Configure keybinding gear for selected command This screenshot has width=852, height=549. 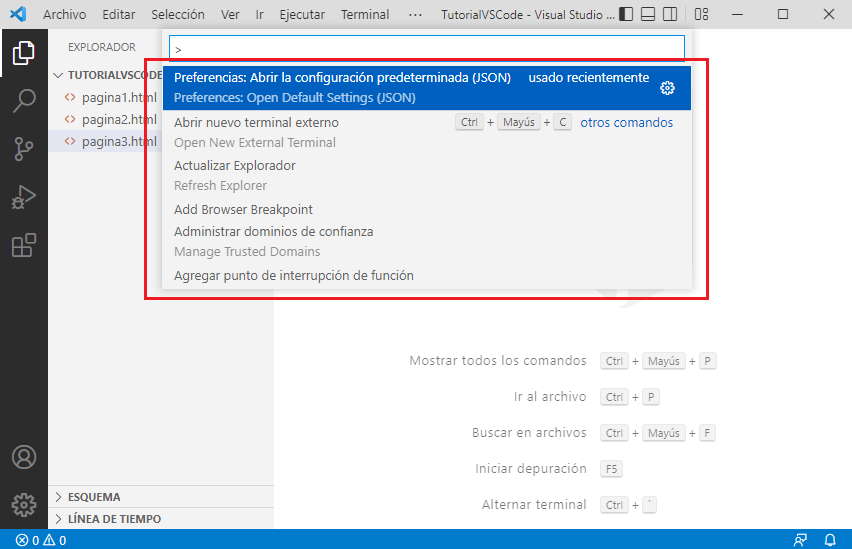click(667, 88)
